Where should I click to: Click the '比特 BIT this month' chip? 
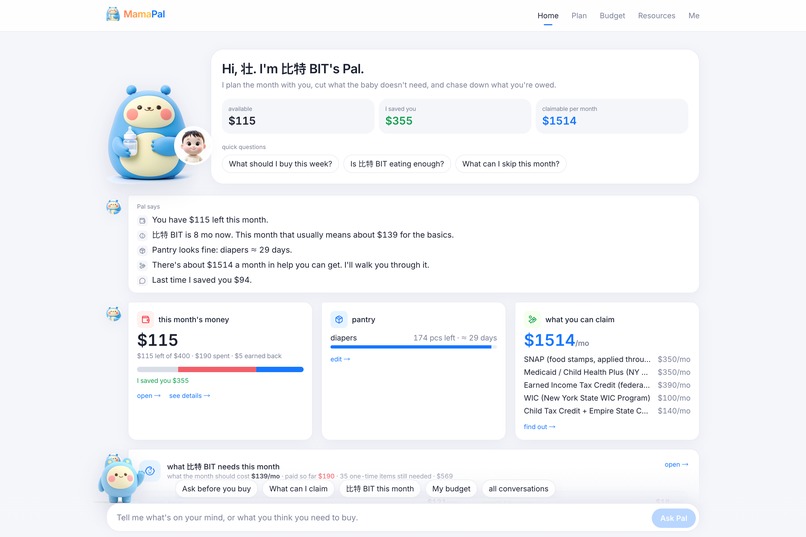click(380, 489)
